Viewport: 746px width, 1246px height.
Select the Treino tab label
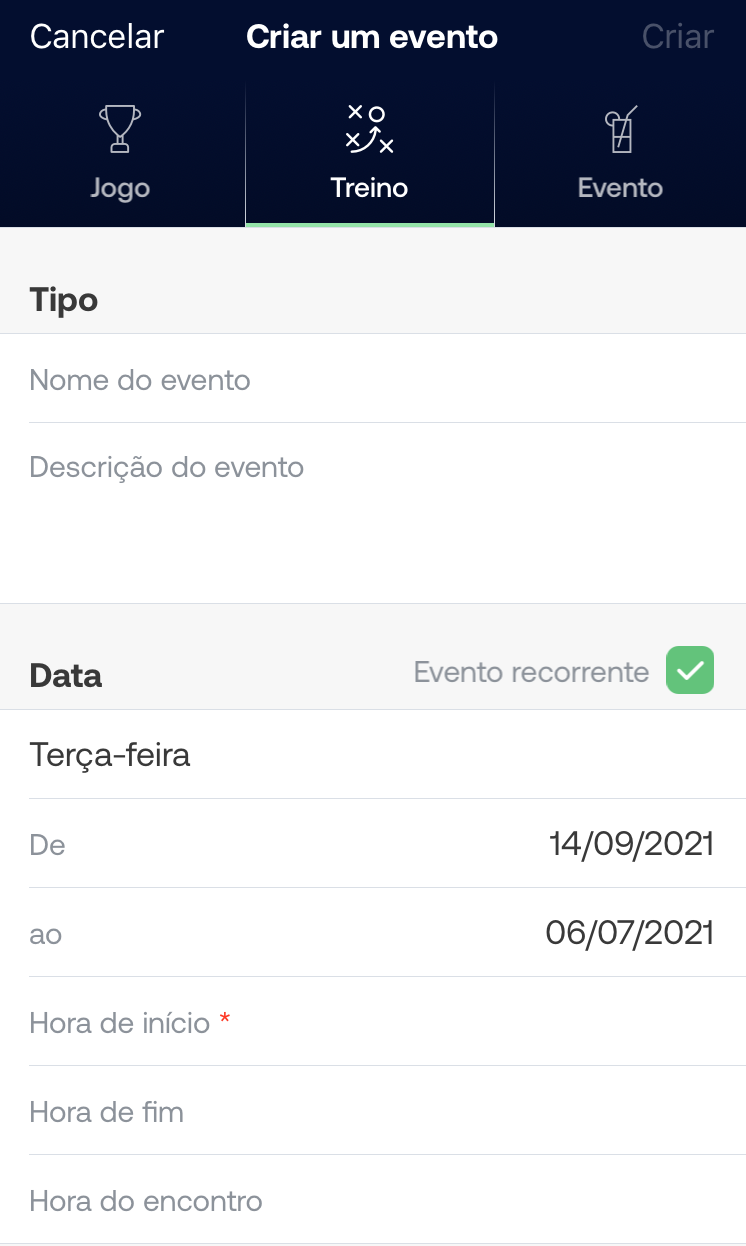(x=369, y=188)
